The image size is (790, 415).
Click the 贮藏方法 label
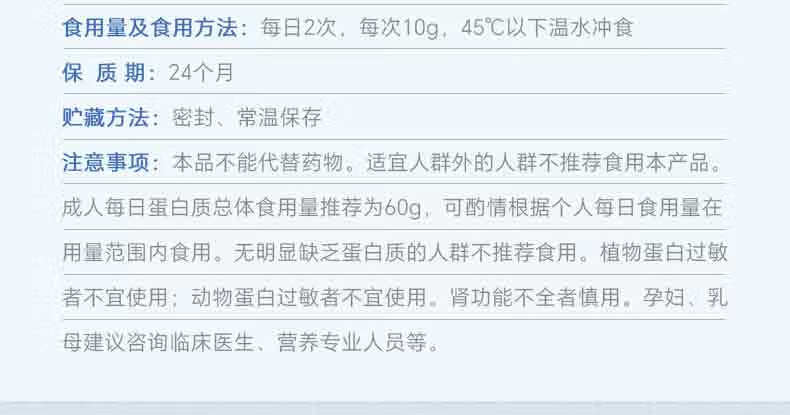tap(105, 117)
